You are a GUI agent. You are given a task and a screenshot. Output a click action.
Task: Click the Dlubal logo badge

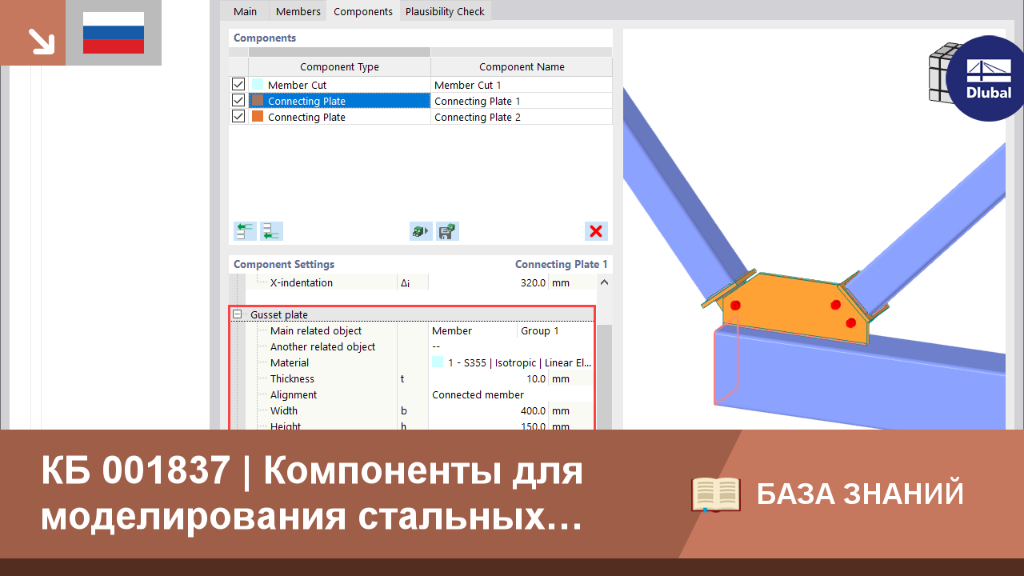point(987,78)
